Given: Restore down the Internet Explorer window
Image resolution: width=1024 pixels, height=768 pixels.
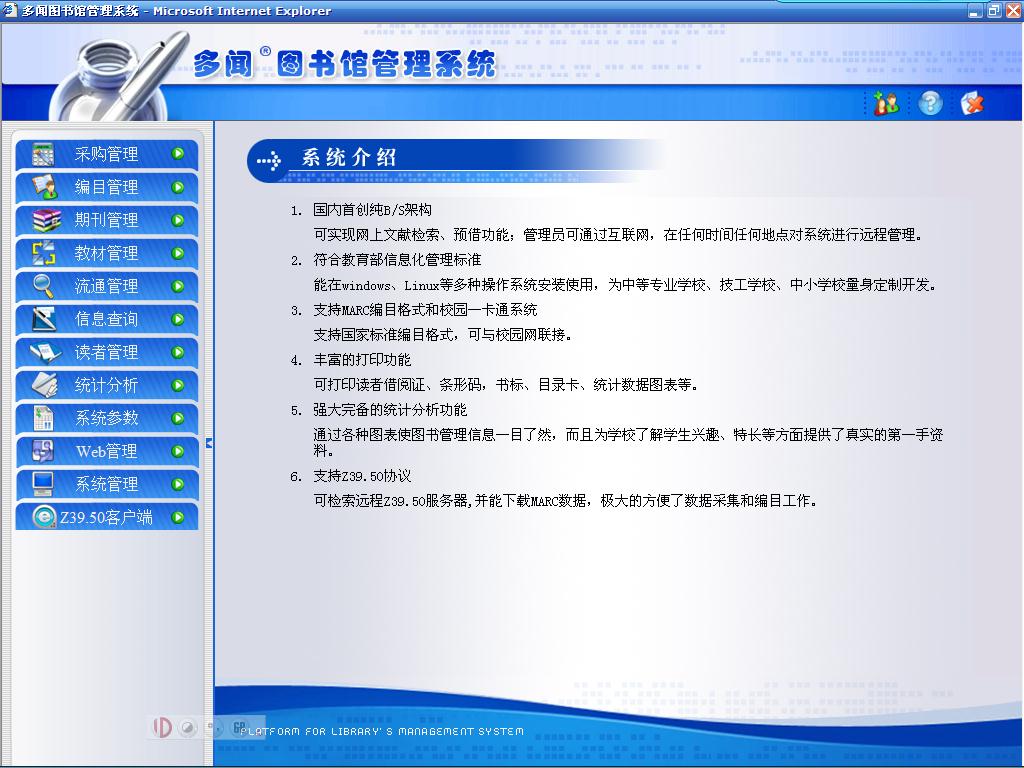Looking at the screenshot, I should click(x=993, y=10).
